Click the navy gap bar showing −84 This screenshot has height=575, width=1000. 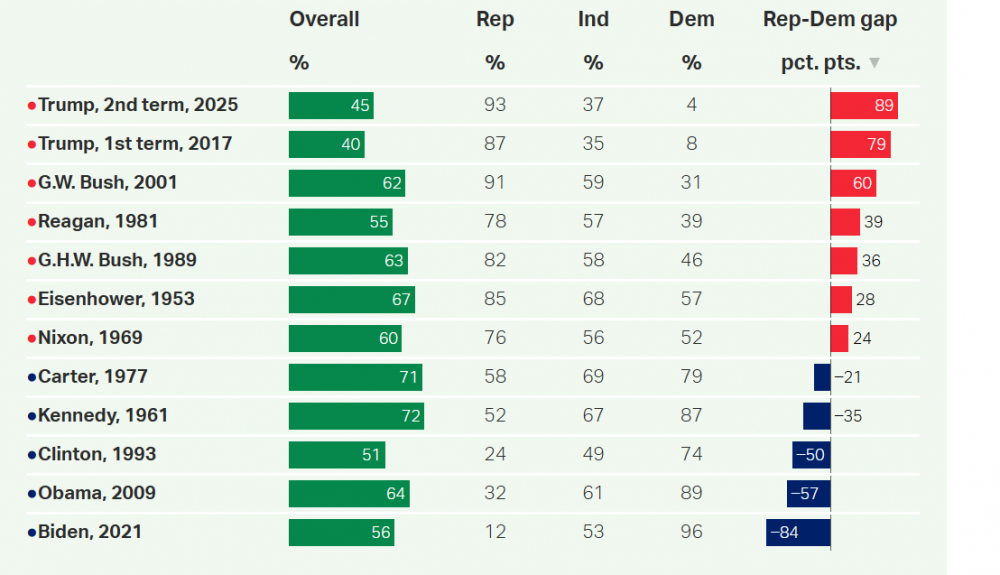coord(798,532)
